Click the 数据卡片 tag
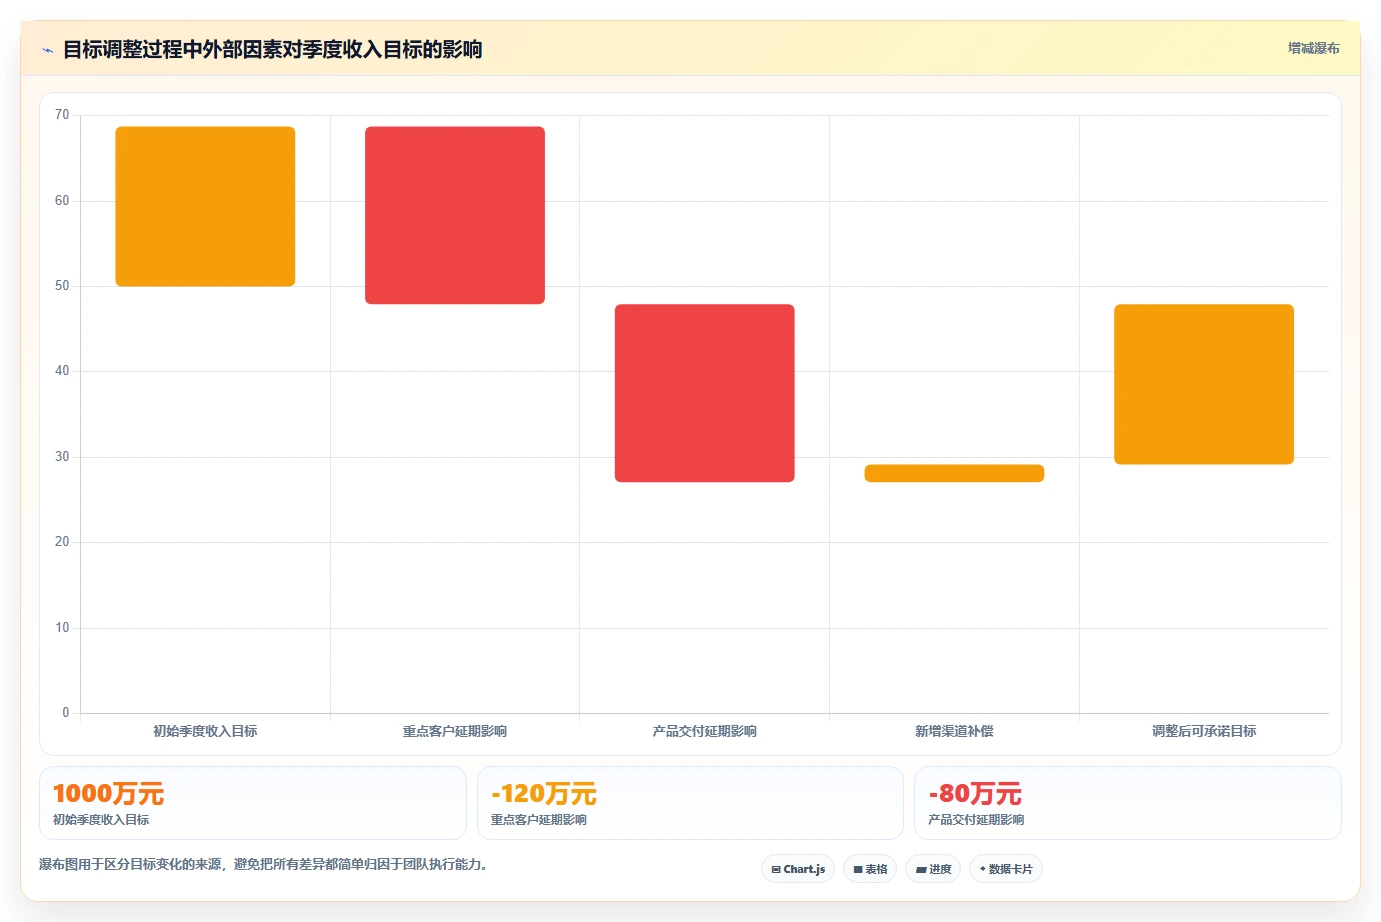Image resolution: width=1381 pixels, height=922 pixels. pos(1006,869)
